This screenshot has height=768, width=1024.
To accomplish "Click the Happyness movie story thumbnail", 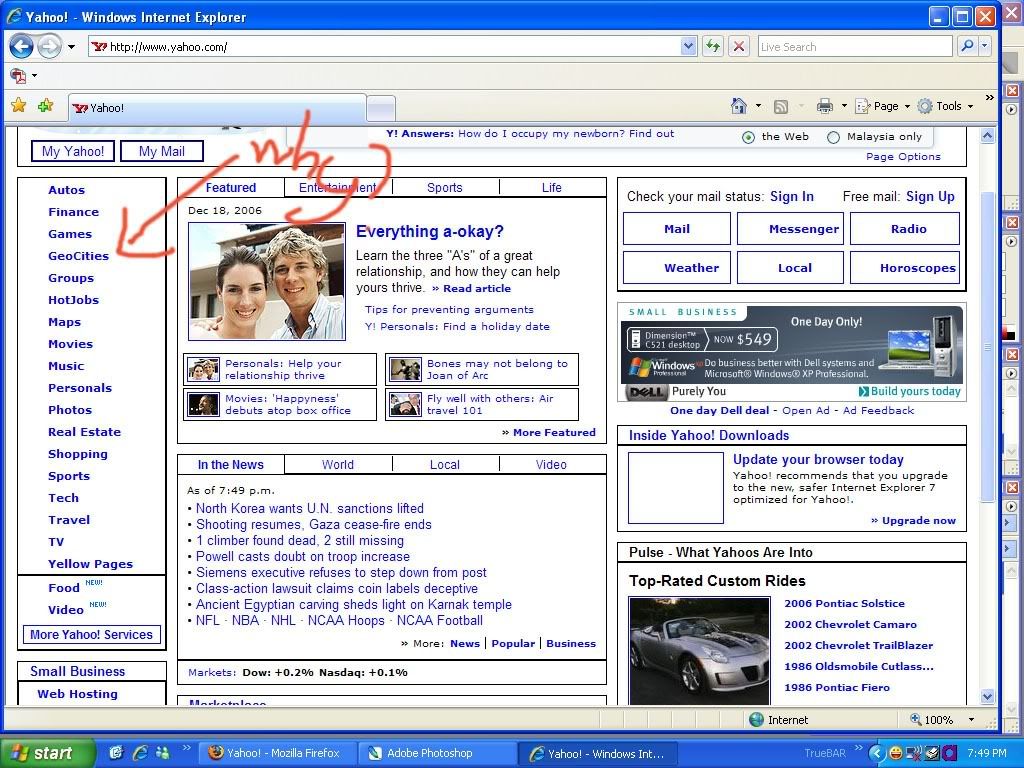I will [x=203, y=404].
